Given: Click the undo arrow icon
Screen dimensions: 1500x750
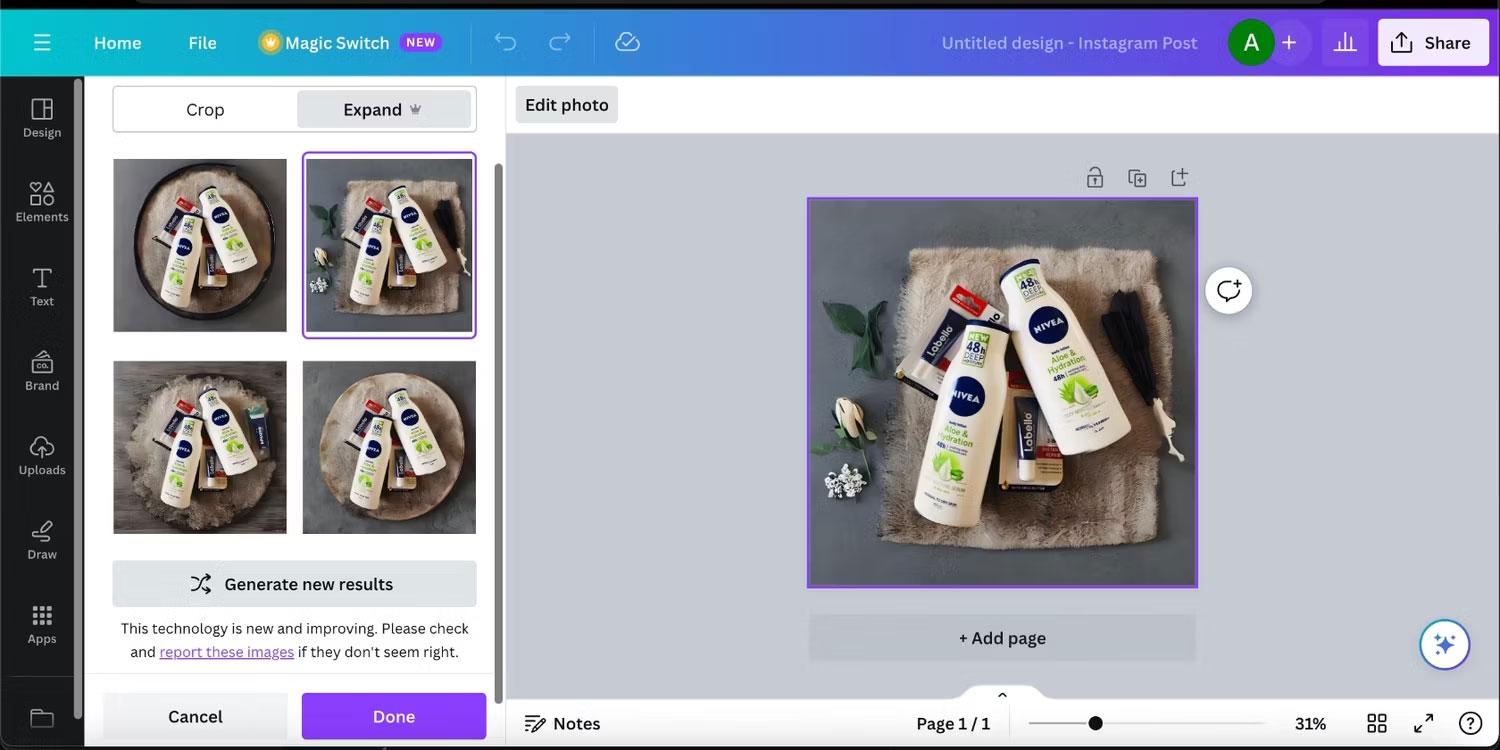Looking at the screenshot, I should pyautogui.click(x=506, y=42).
